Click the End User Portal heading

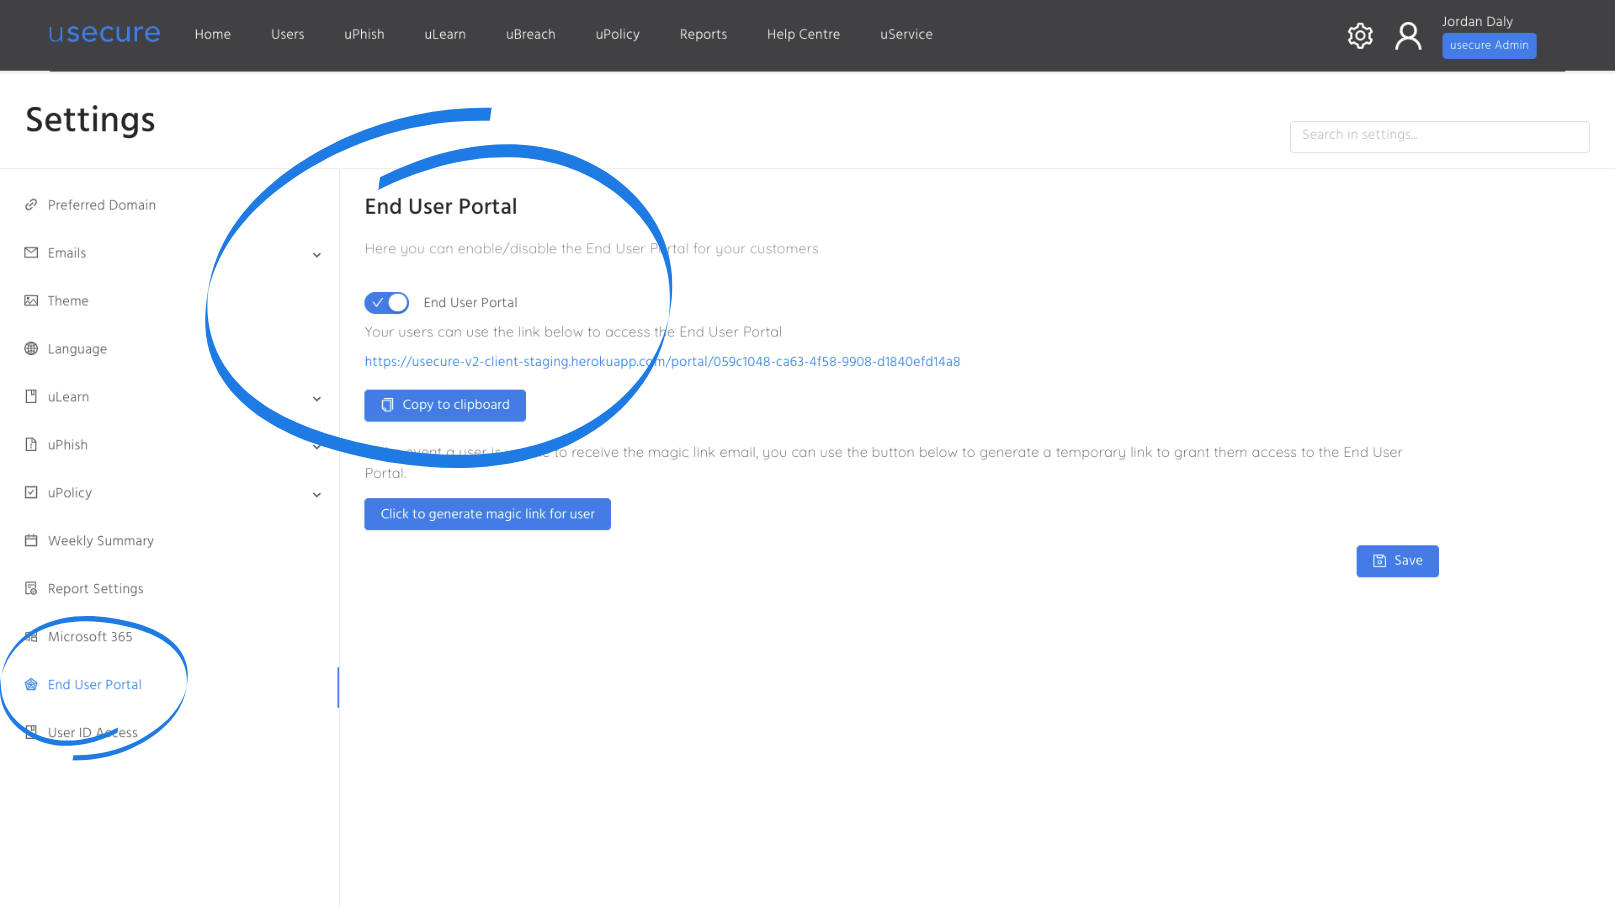(x=441, y=207)
